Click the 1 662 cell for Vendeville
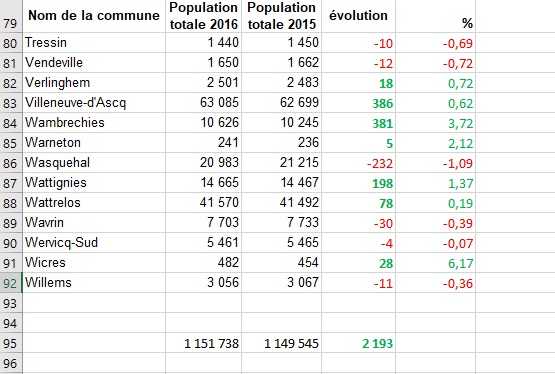Viewport: 555px width, 374px height. [281, 63]
